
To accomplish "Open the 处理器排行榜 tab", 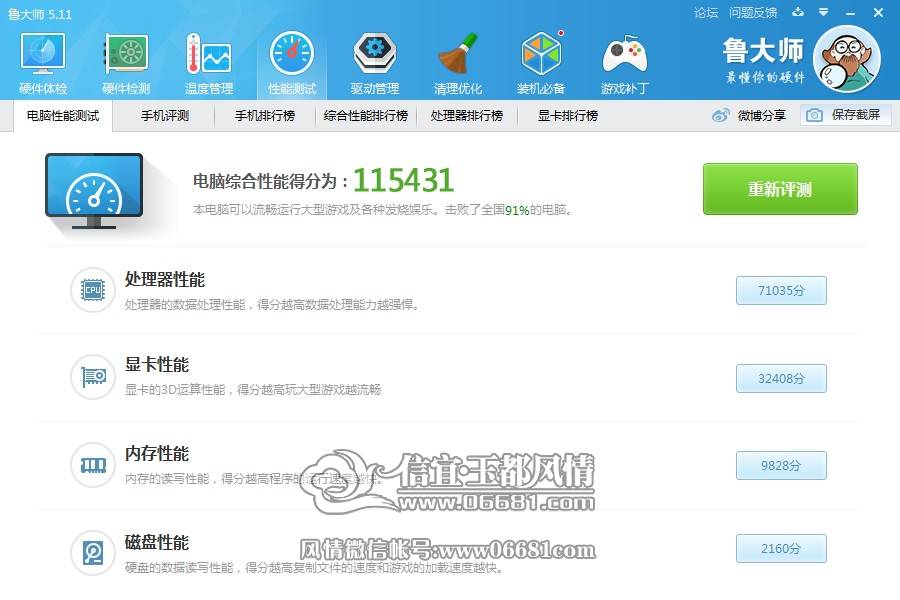I will (x=467, y=116).
